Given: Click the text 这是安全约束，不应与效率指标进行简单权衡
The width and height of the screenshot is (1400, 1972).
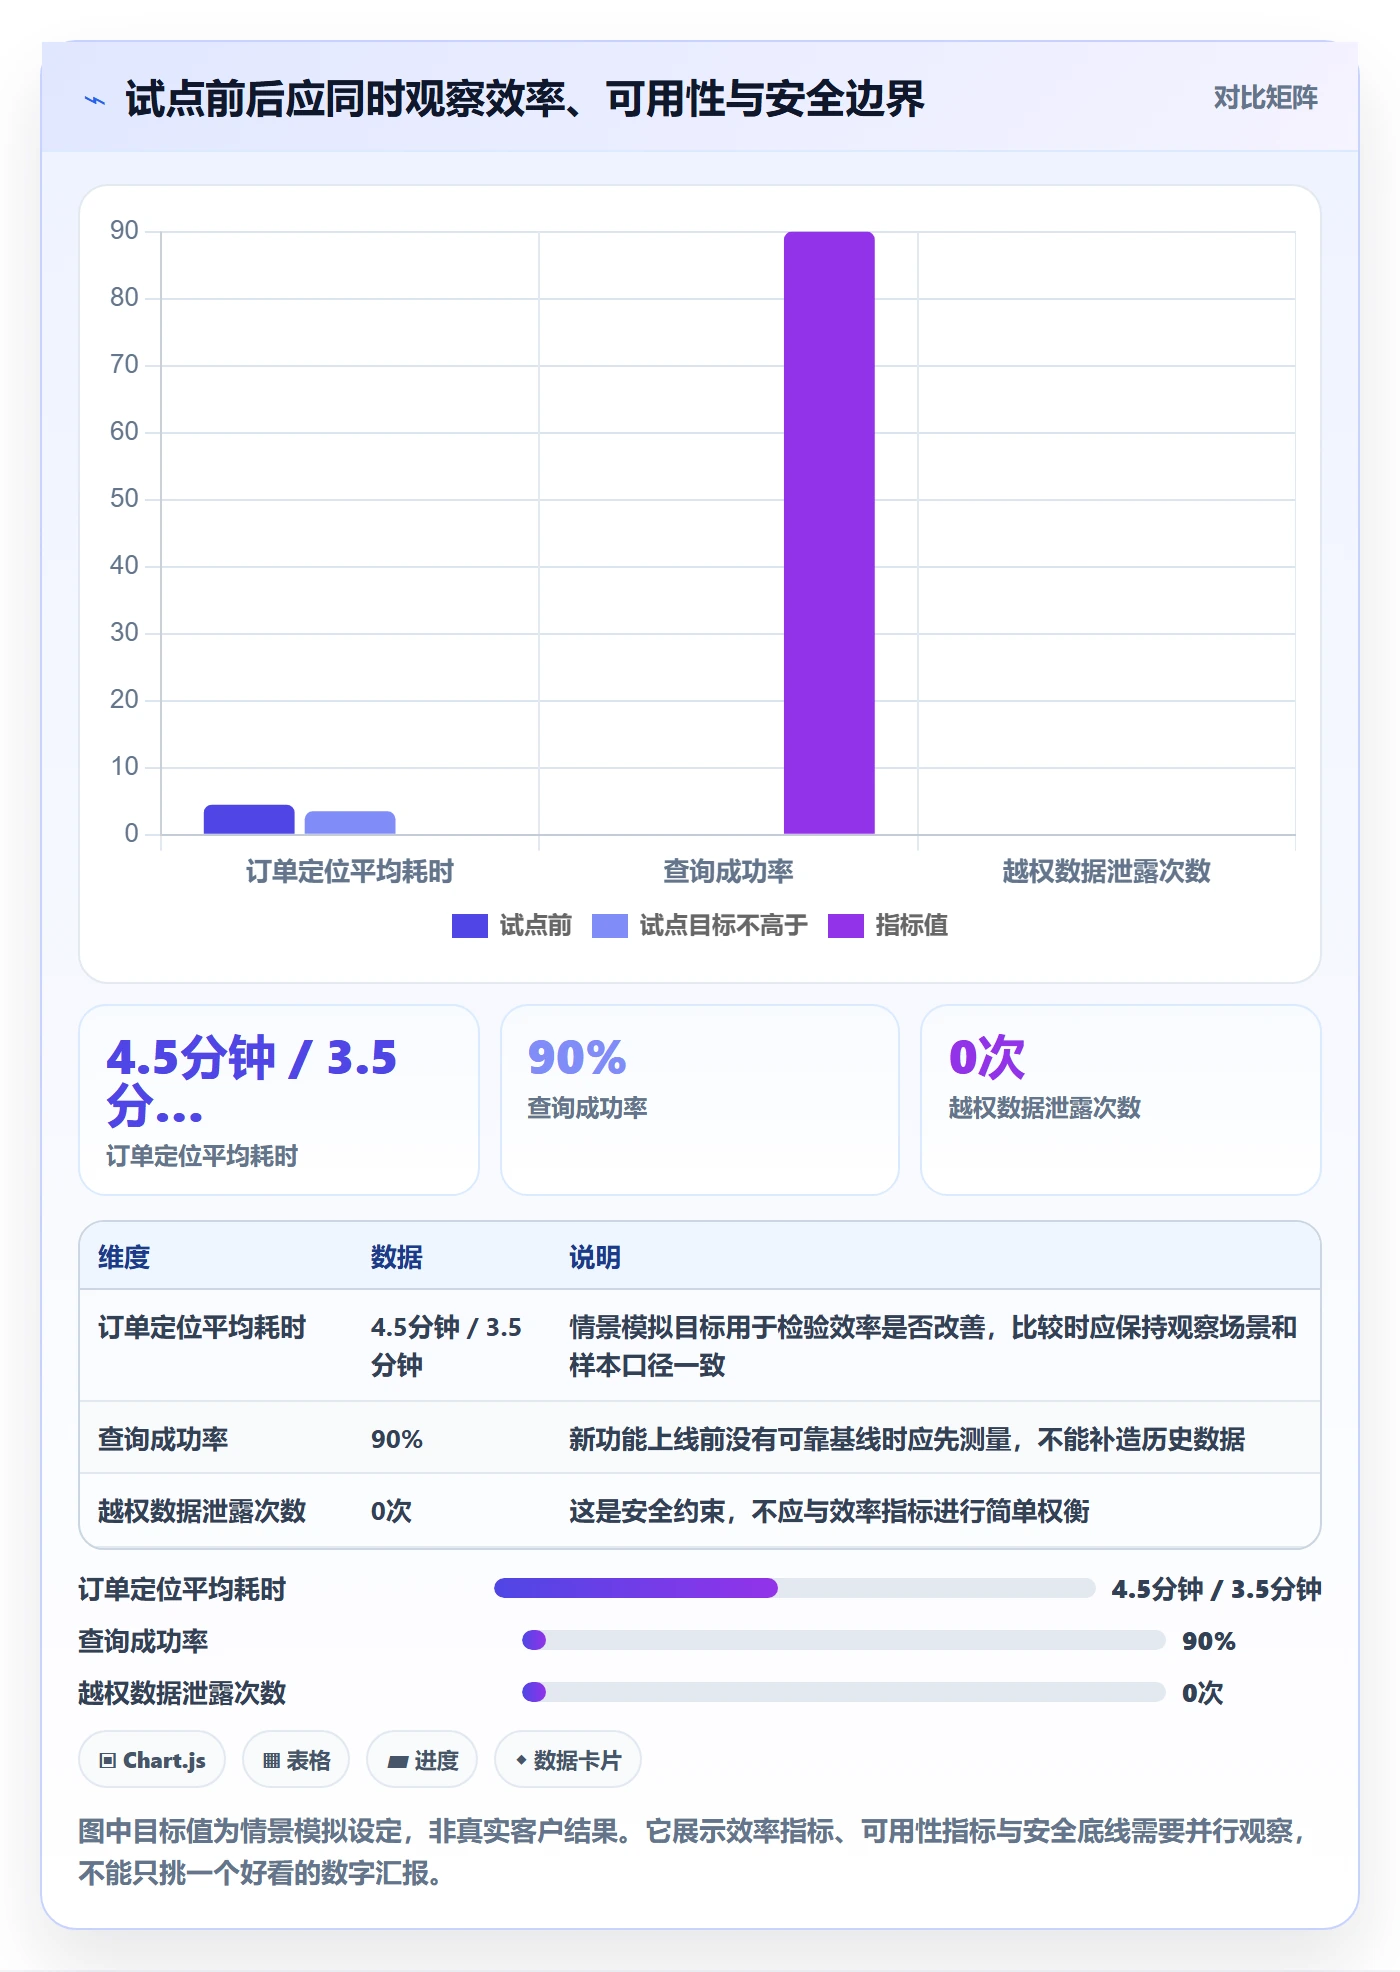Looking at the screenshot, I should point(829,1511).
